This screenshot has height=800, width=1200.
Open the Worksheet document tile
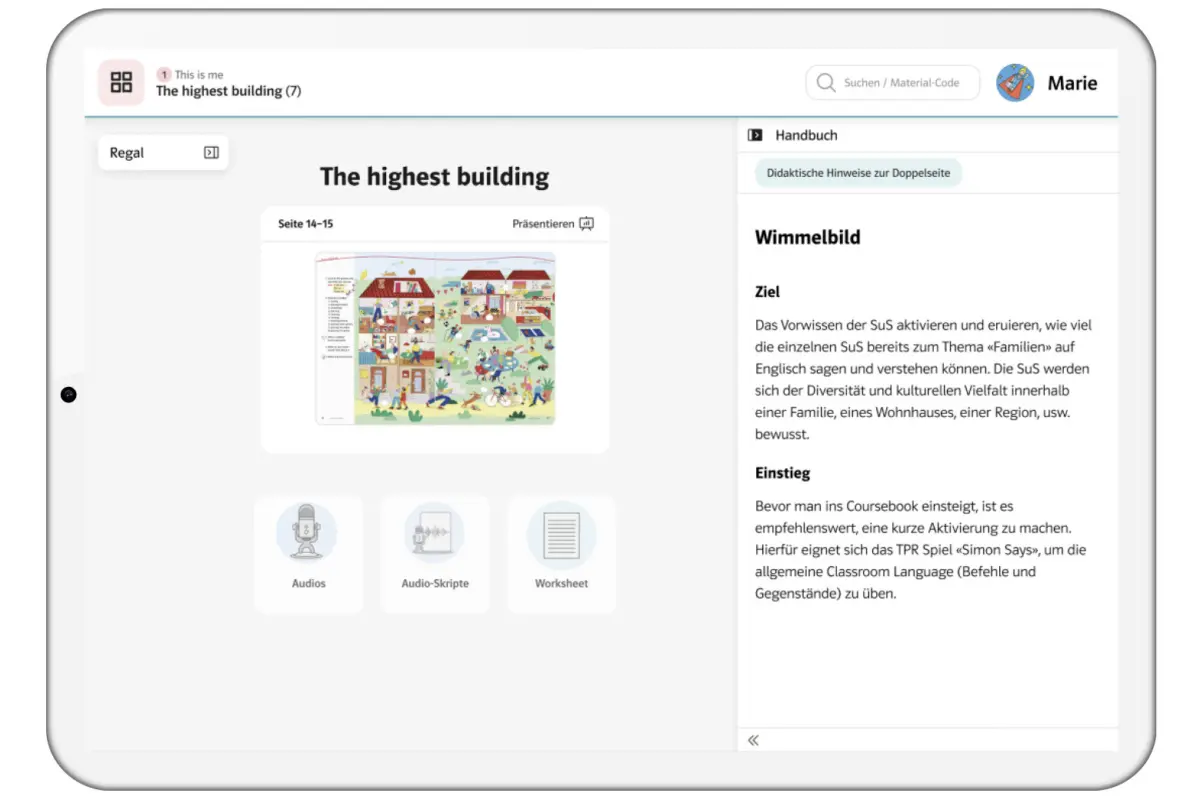point(561,554)
